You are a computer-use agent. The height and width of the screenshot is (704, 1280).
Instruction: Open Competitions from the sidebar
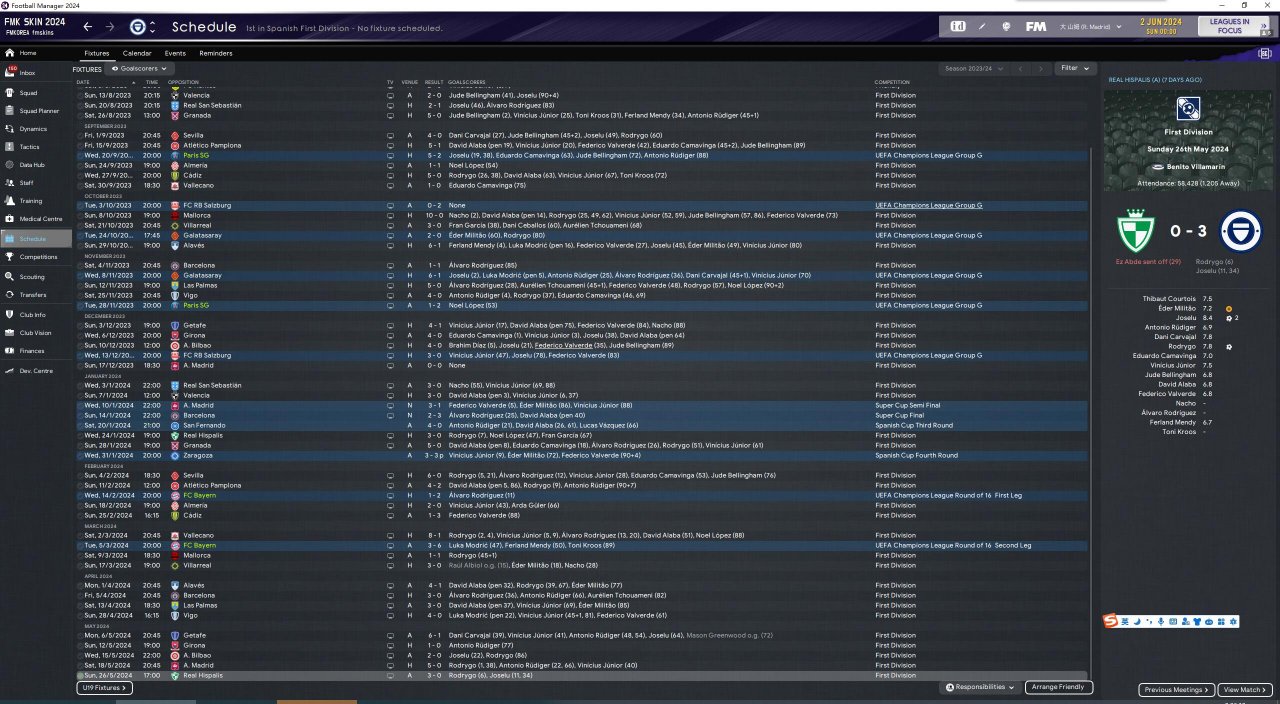coord(36,257)
